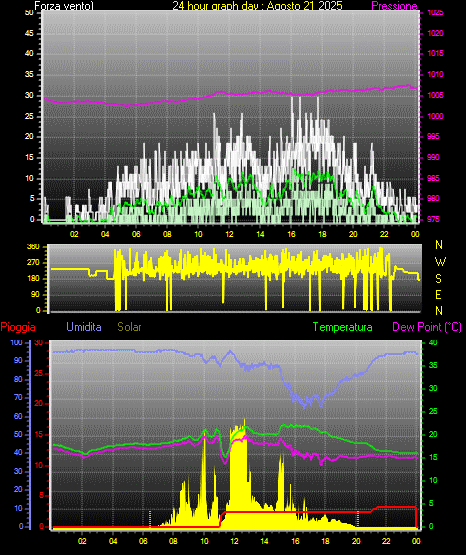Click the S compass letter on direction chart

[x=438, y=279]
